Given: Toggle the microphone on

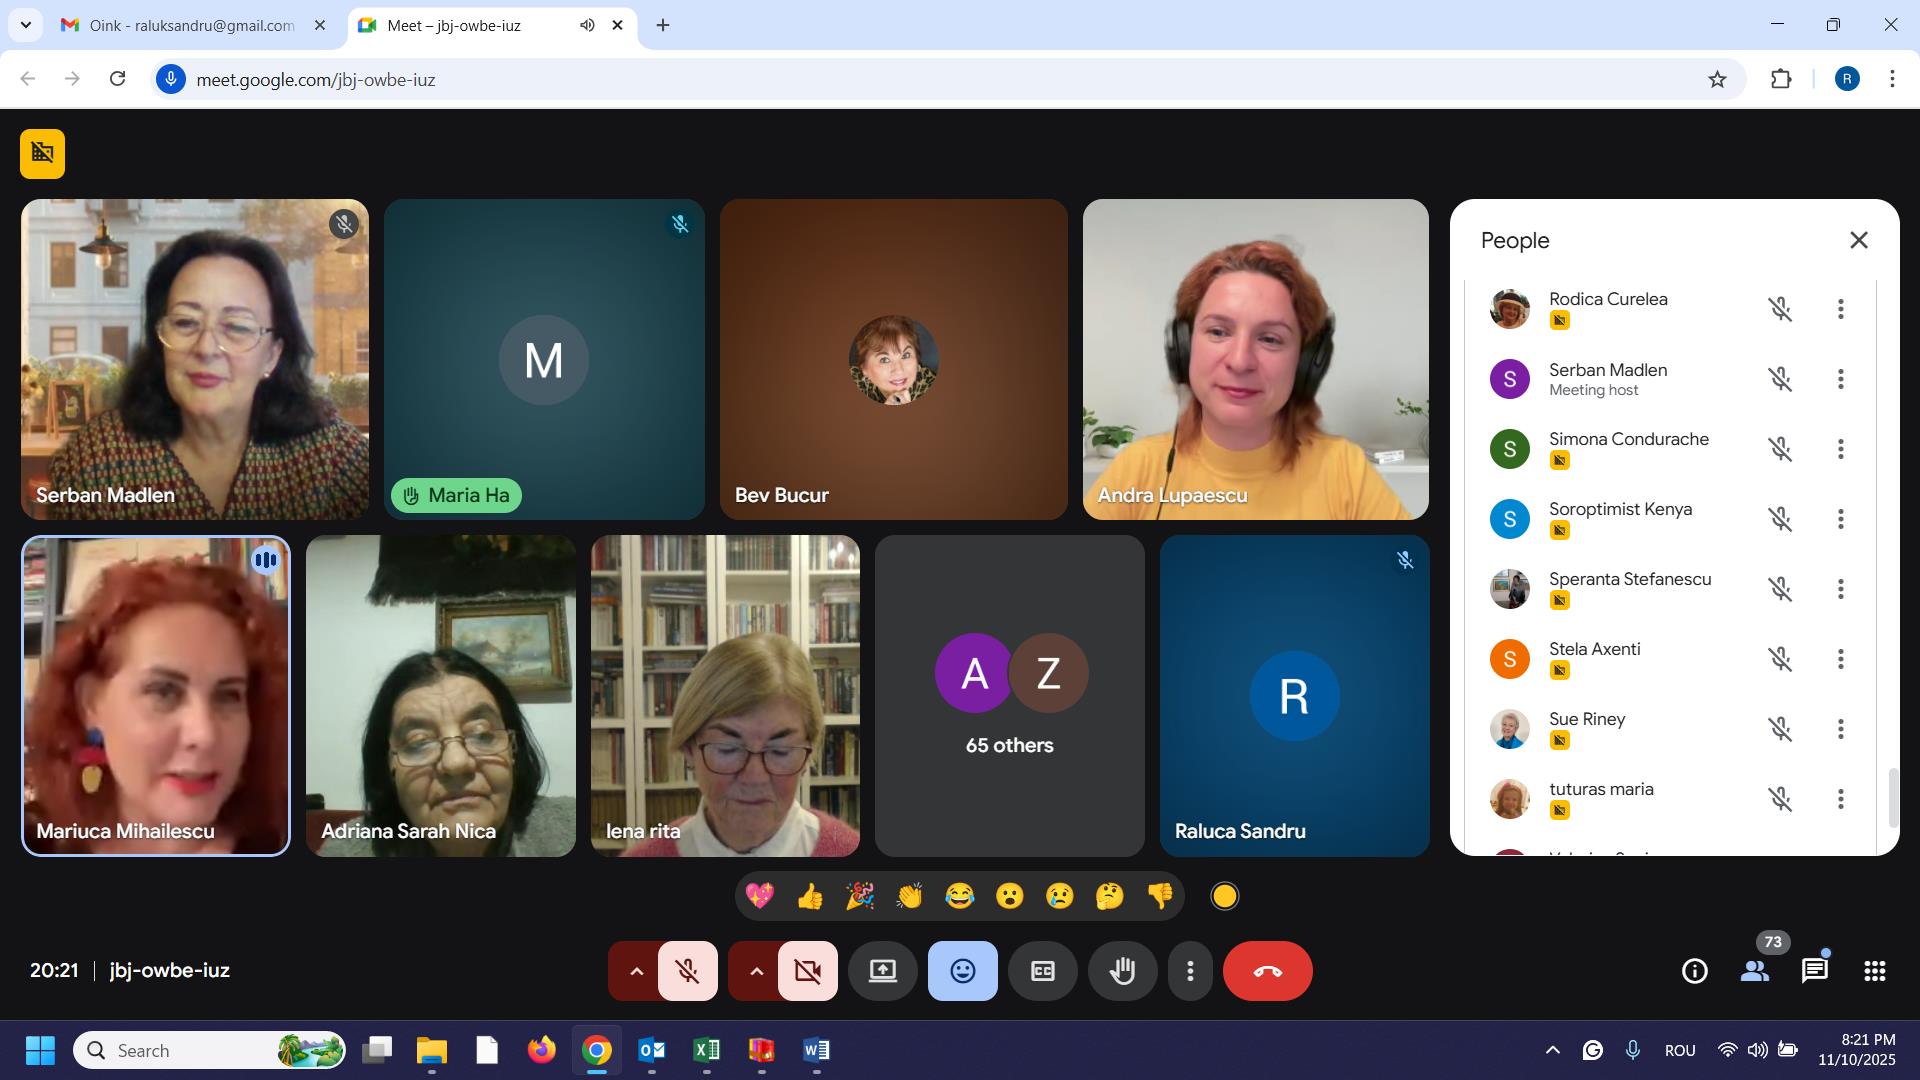Looking at the screenshot, I should coord(687,971).
